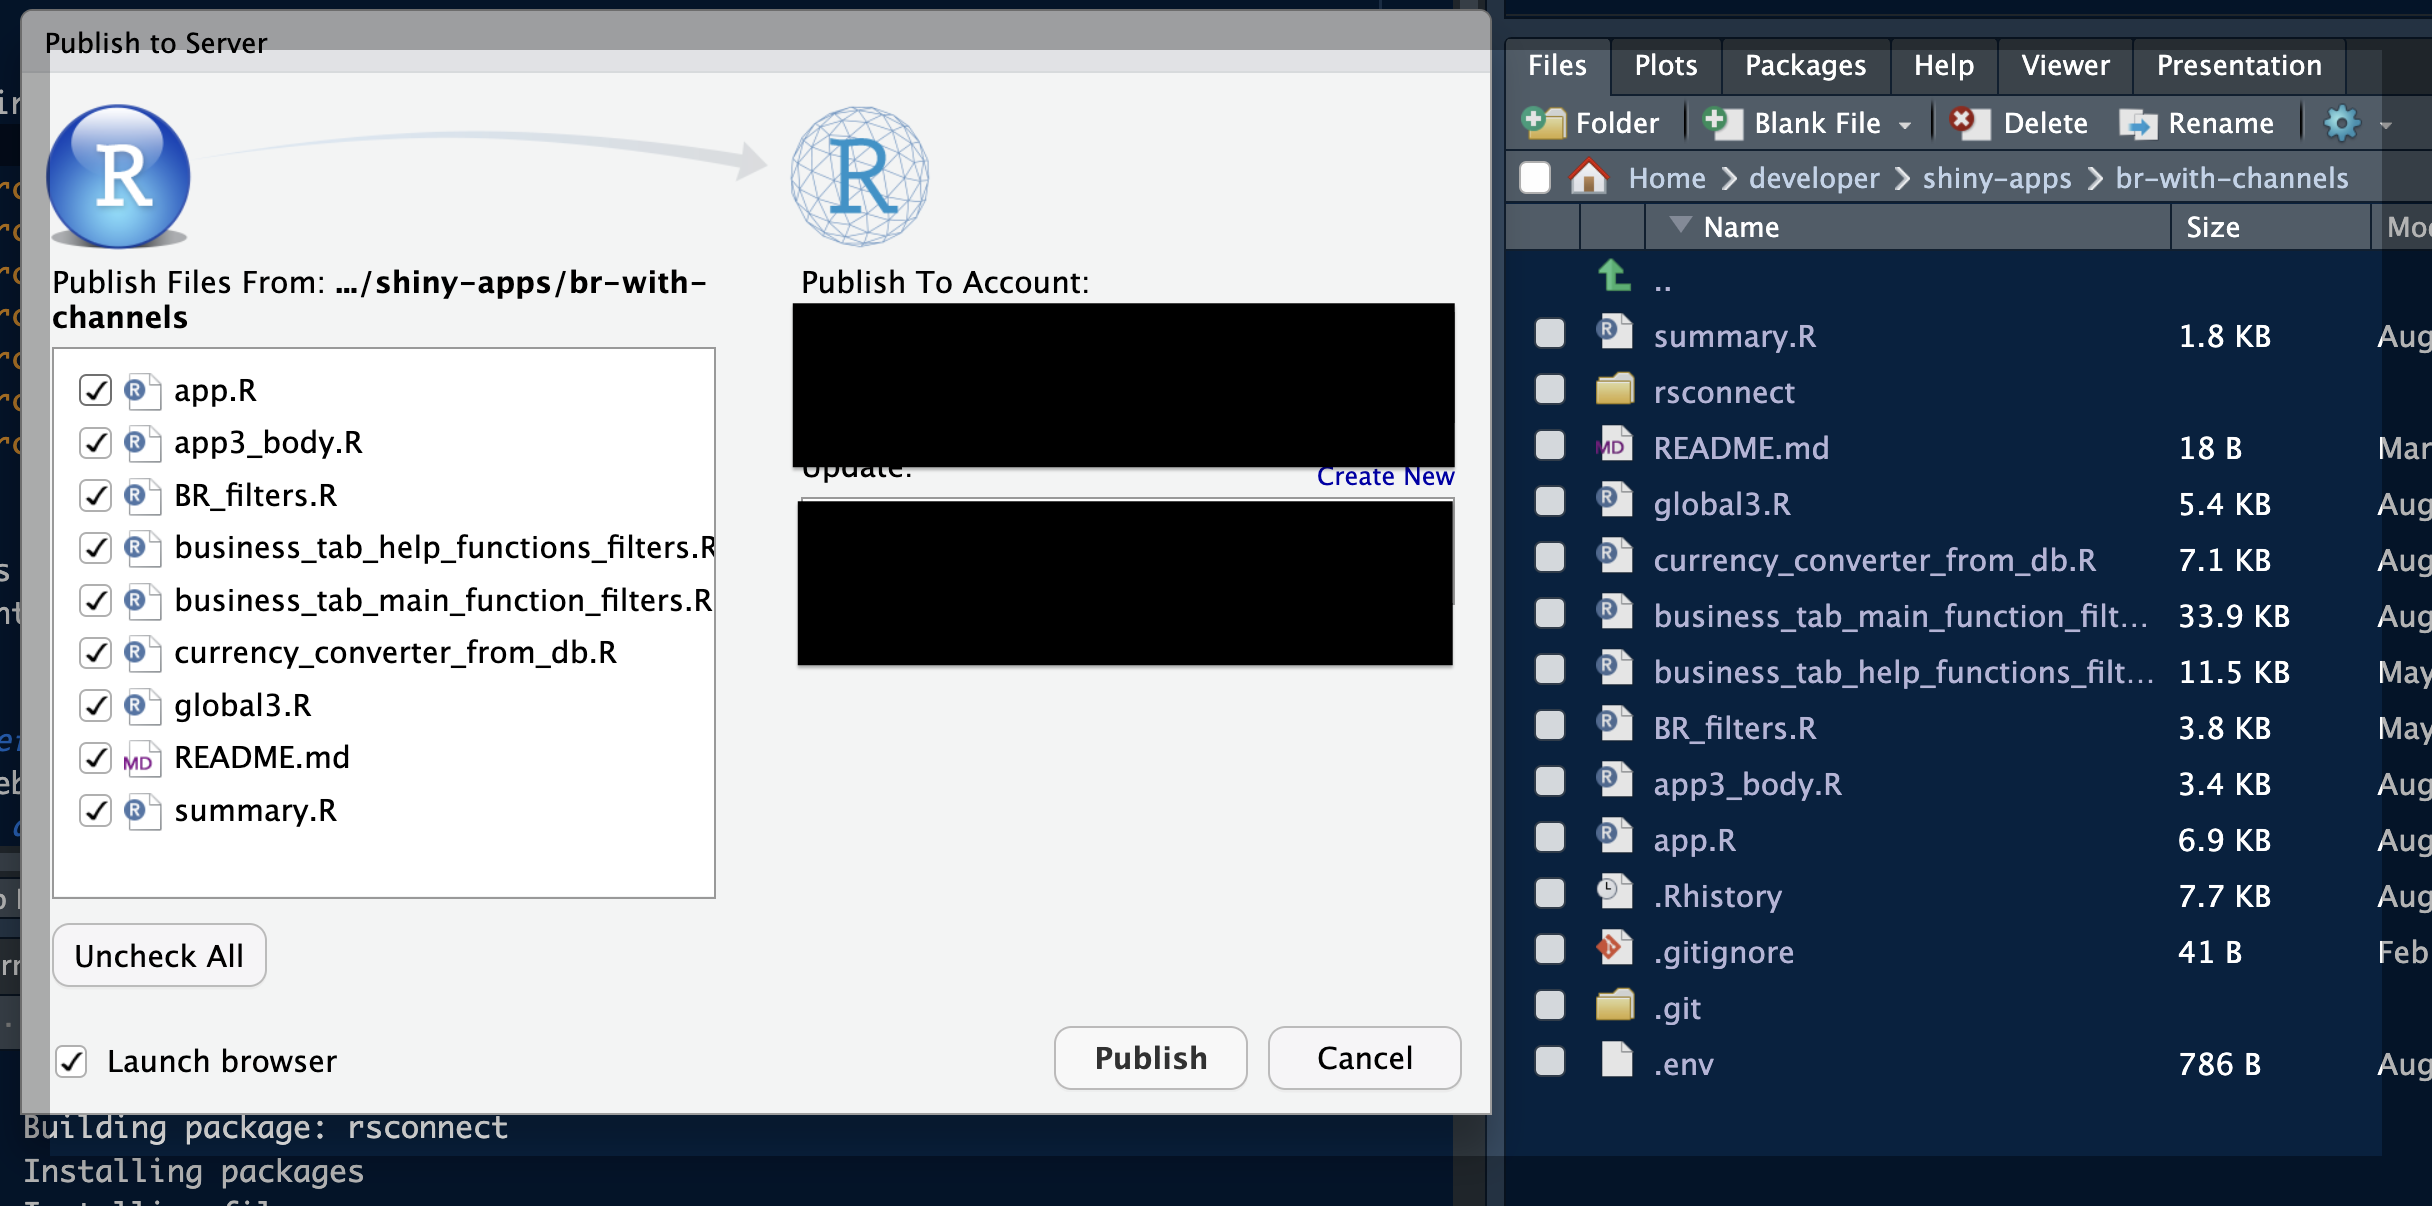Switch to the Packages tab
Image resolution: width=2432 pixels, height=1206 pixels.
(1805, 65)
